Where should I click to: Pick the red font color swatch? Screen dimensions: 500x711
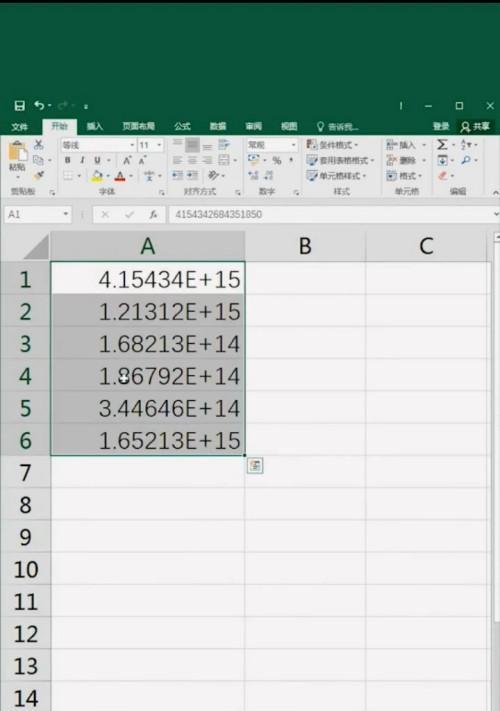(120, 176)
